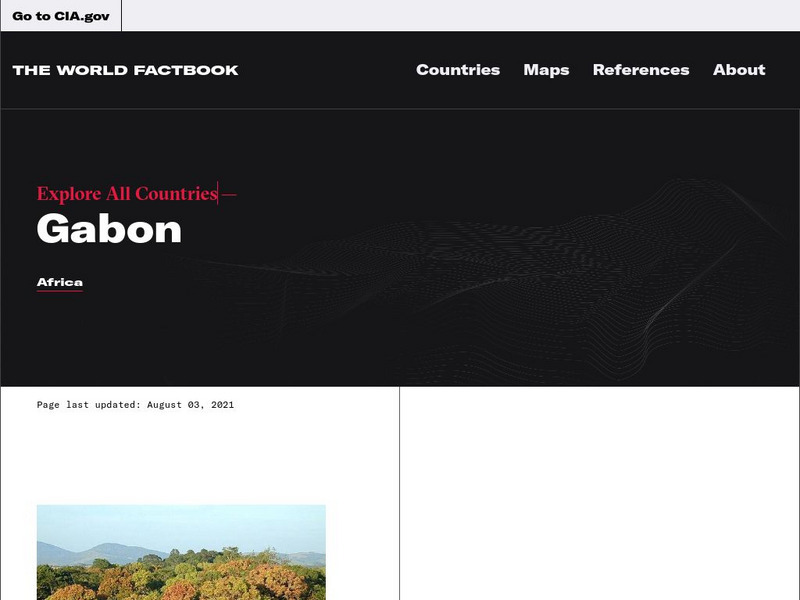
Task: Click the blank gray bar beside Go to CIA.gov
Action: coord(460,15)
